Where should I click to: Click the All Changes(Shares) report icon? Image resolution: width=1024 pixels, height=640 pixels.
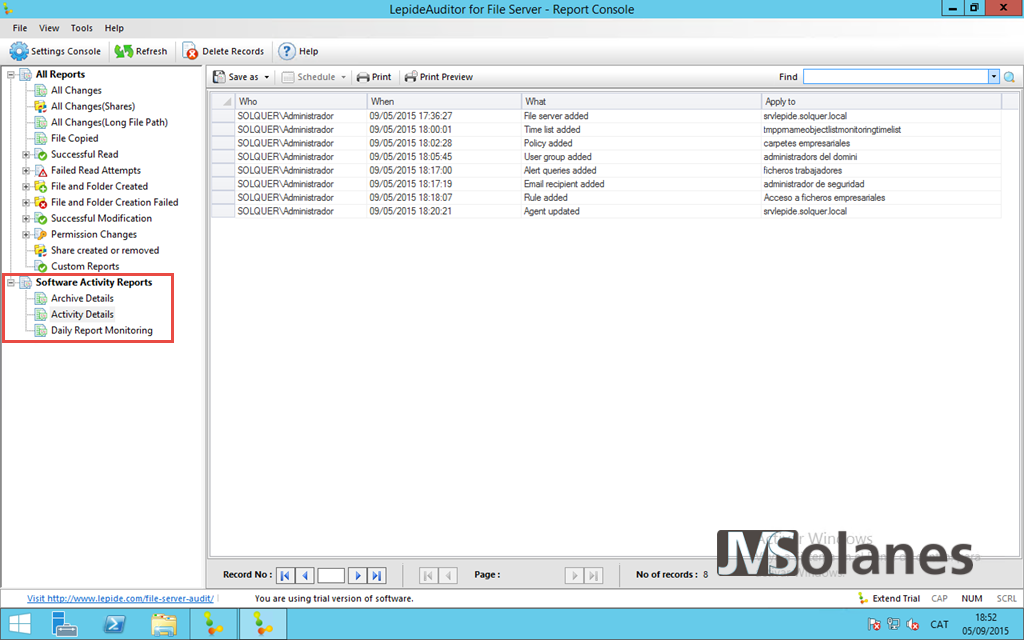pyautogui.click(x=40, y=106)
